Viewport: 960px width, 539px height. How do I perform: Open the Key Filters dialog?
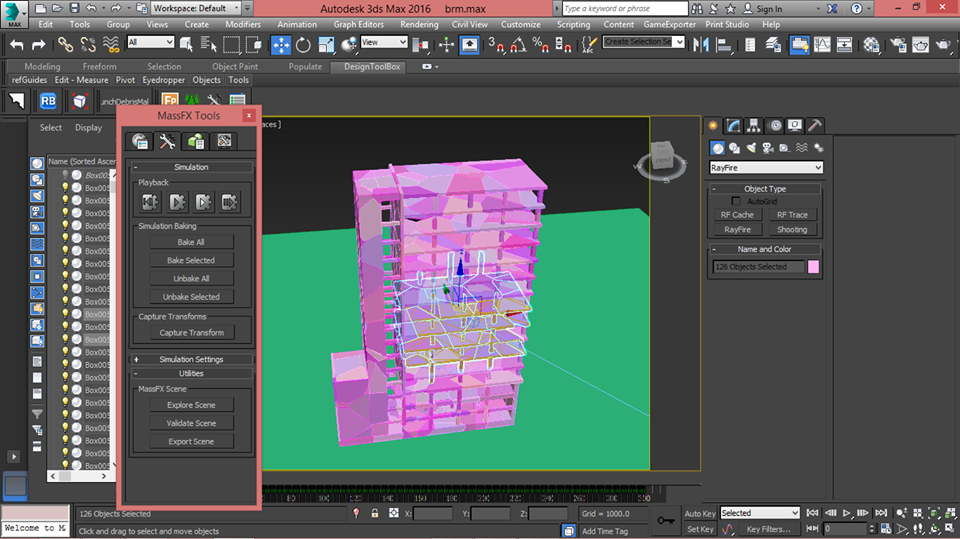[768, 529]
